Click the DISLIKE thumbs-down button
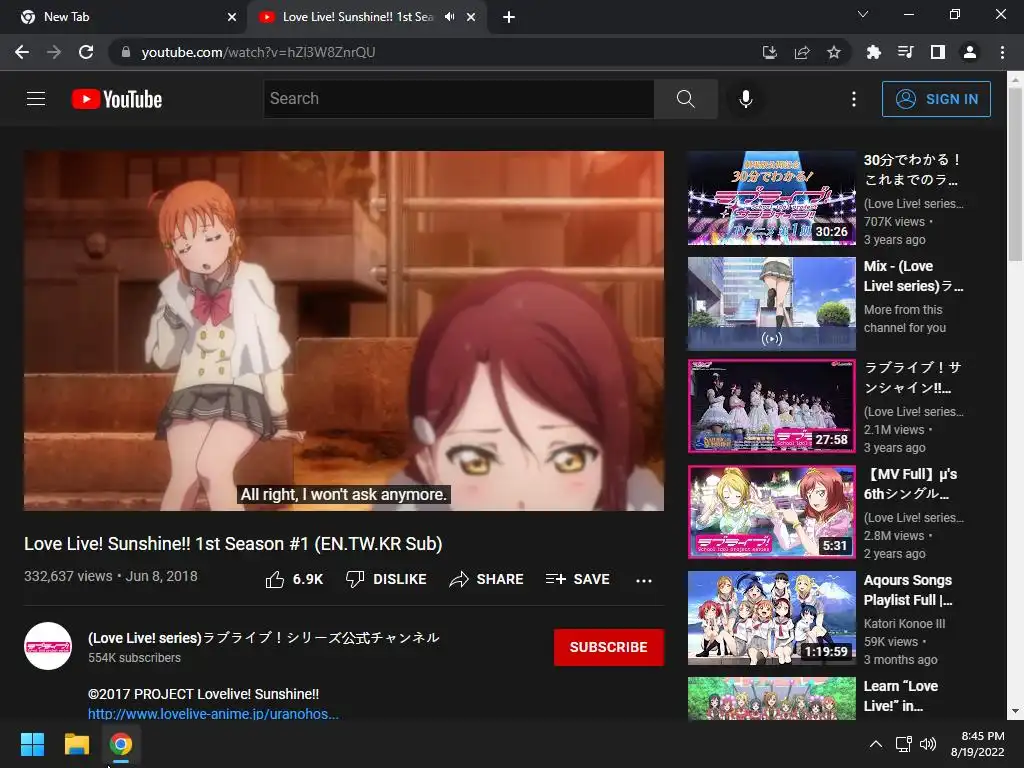1024x768 pixels. tap(386, 579)
